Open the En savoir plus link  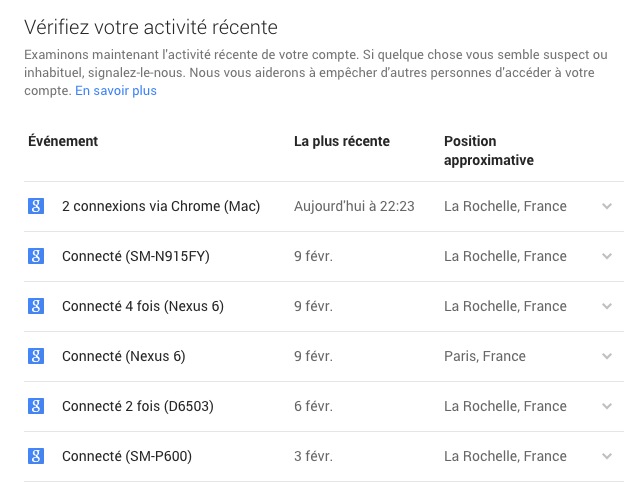pyautogui.click(x=116, y=91)
